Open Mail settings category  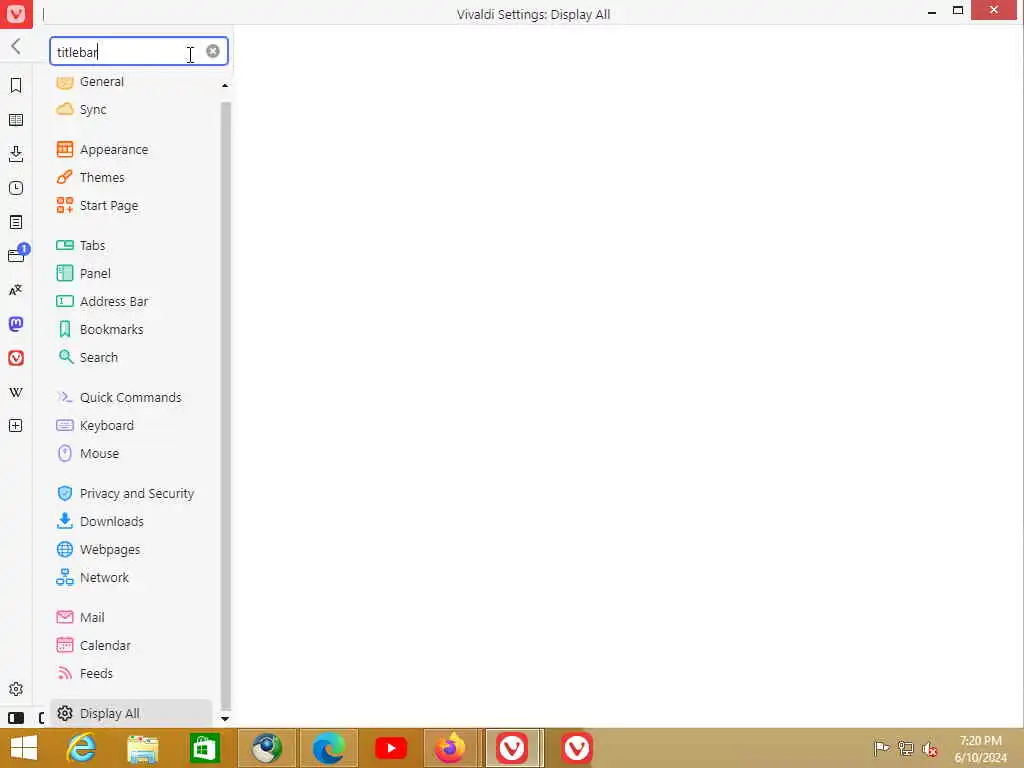coord(131,618)
